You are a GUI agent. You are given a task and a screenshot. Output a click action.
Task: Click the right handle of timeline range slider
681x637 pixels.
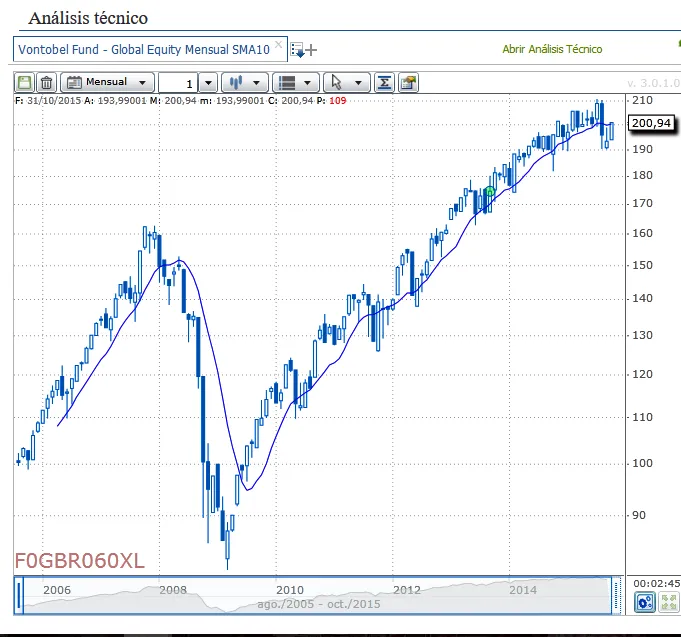617,596
